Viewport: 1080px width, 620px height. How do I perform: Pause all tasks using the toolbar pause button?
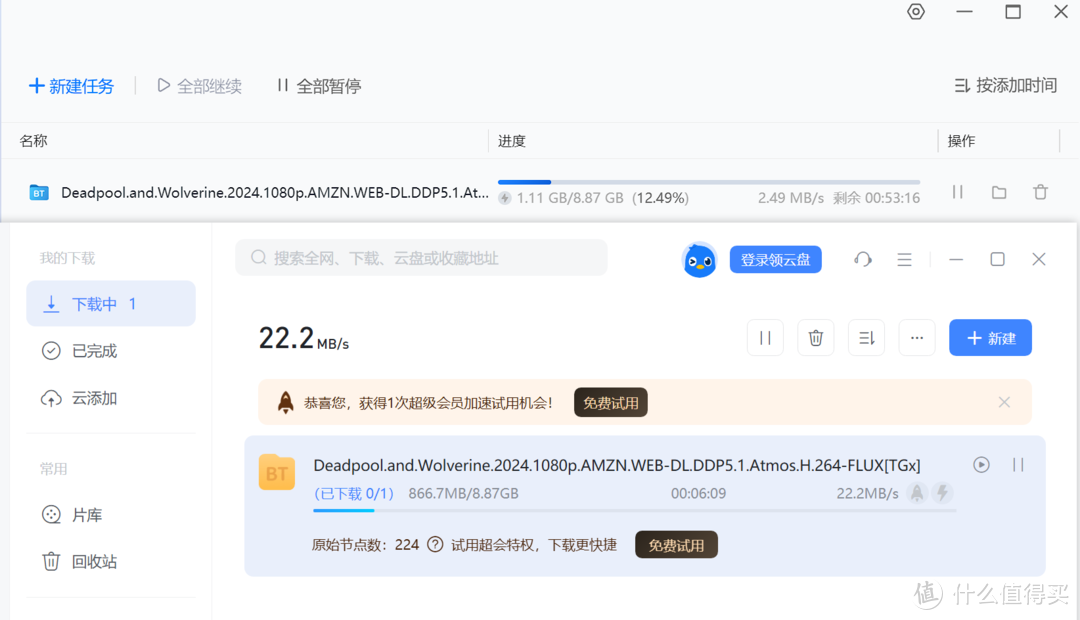tap(318, 86)
